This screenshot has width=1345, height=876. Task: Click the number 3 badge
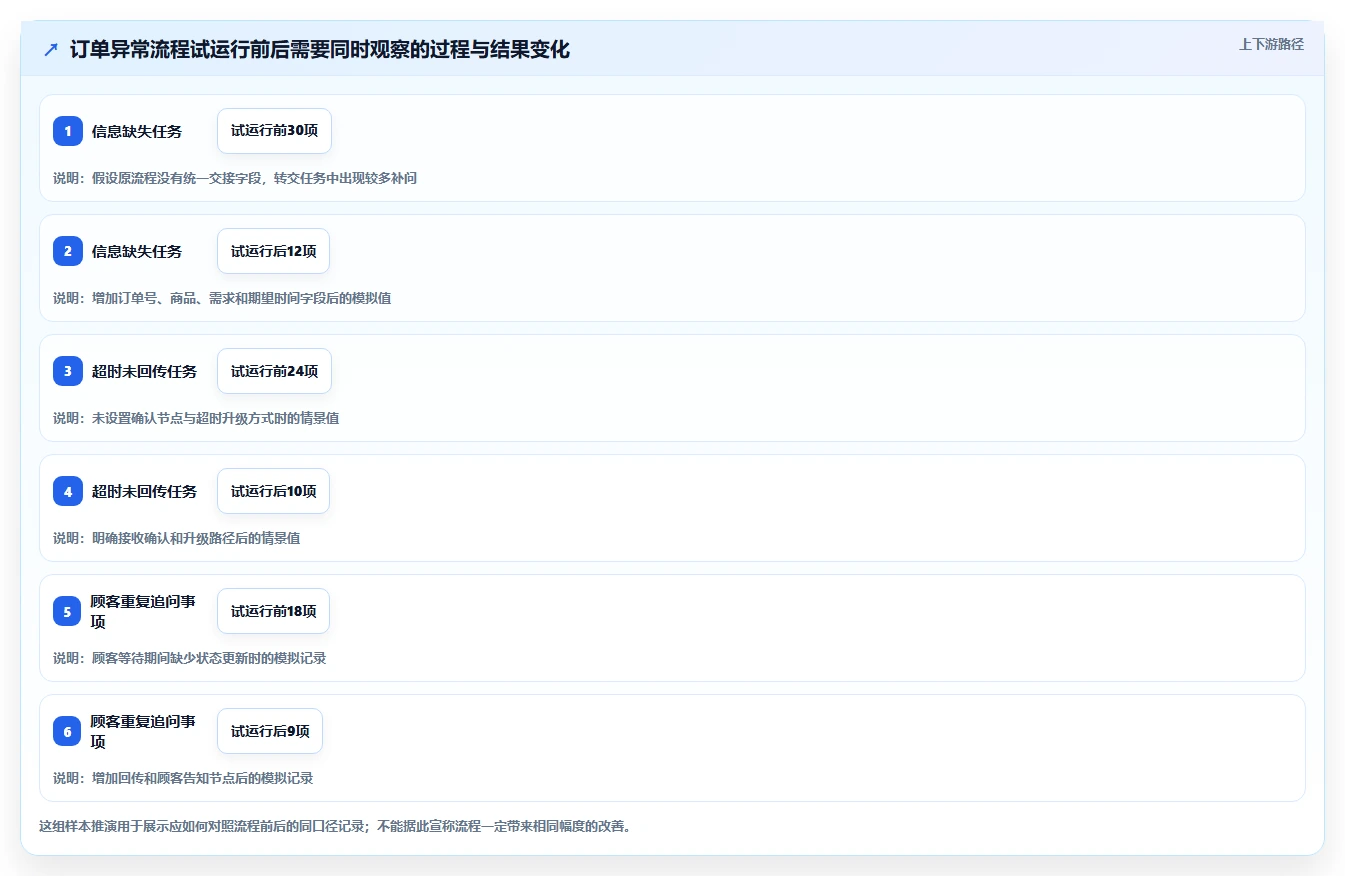coord(68,371)
